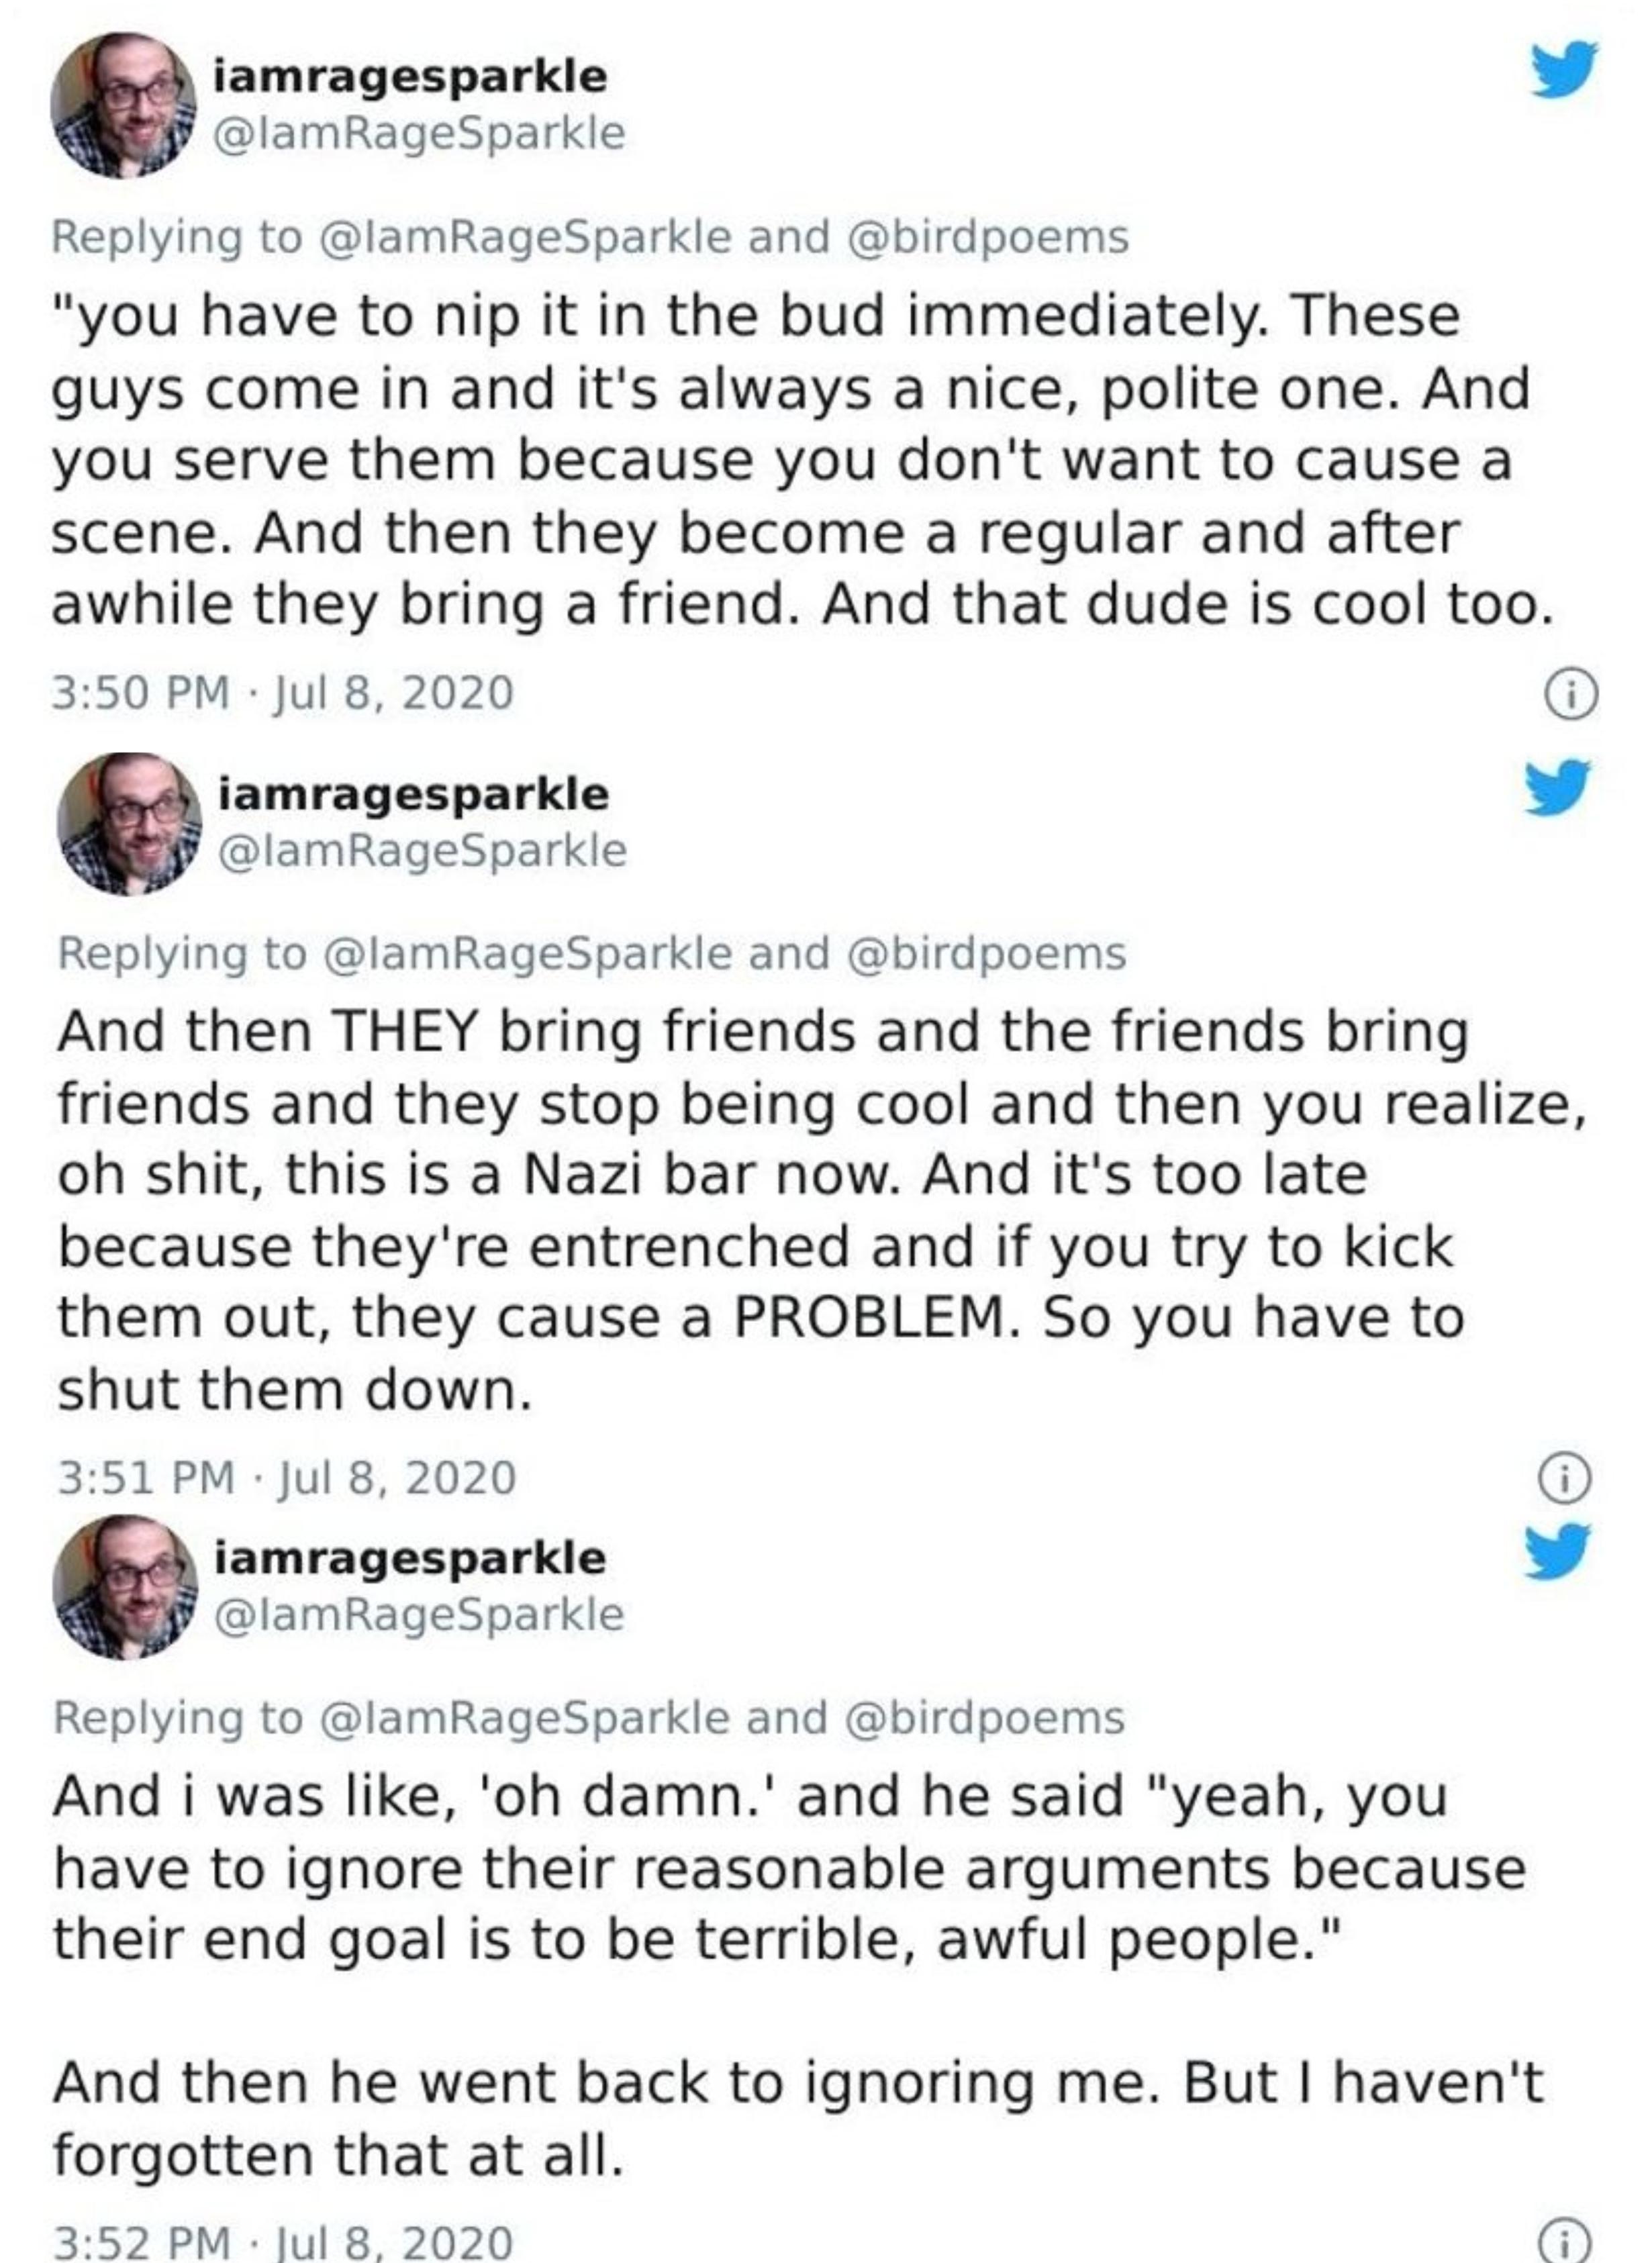Image resolution: width=1652 pixels, height=2263 pixels.
Task: Open the info icon on the 3:51 PM tweet
Action: [1565, 1478]
